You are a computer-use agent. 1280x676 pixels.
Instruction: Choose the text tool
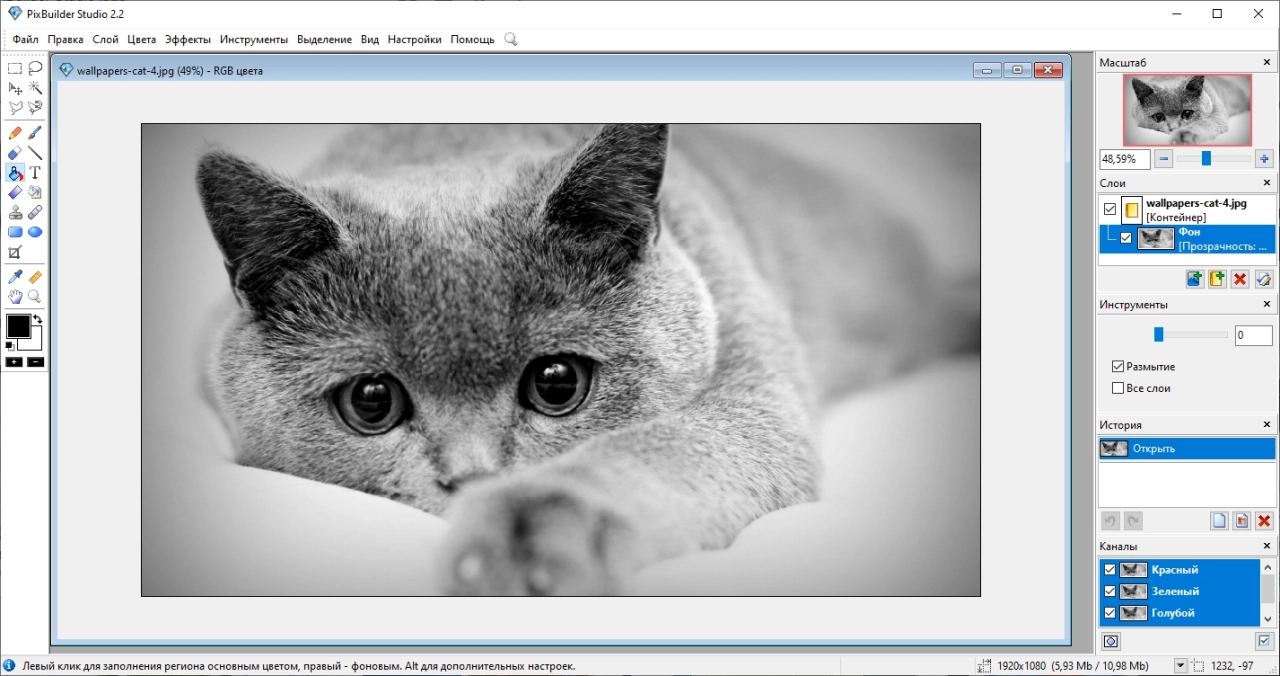click(x=35, y=173)
